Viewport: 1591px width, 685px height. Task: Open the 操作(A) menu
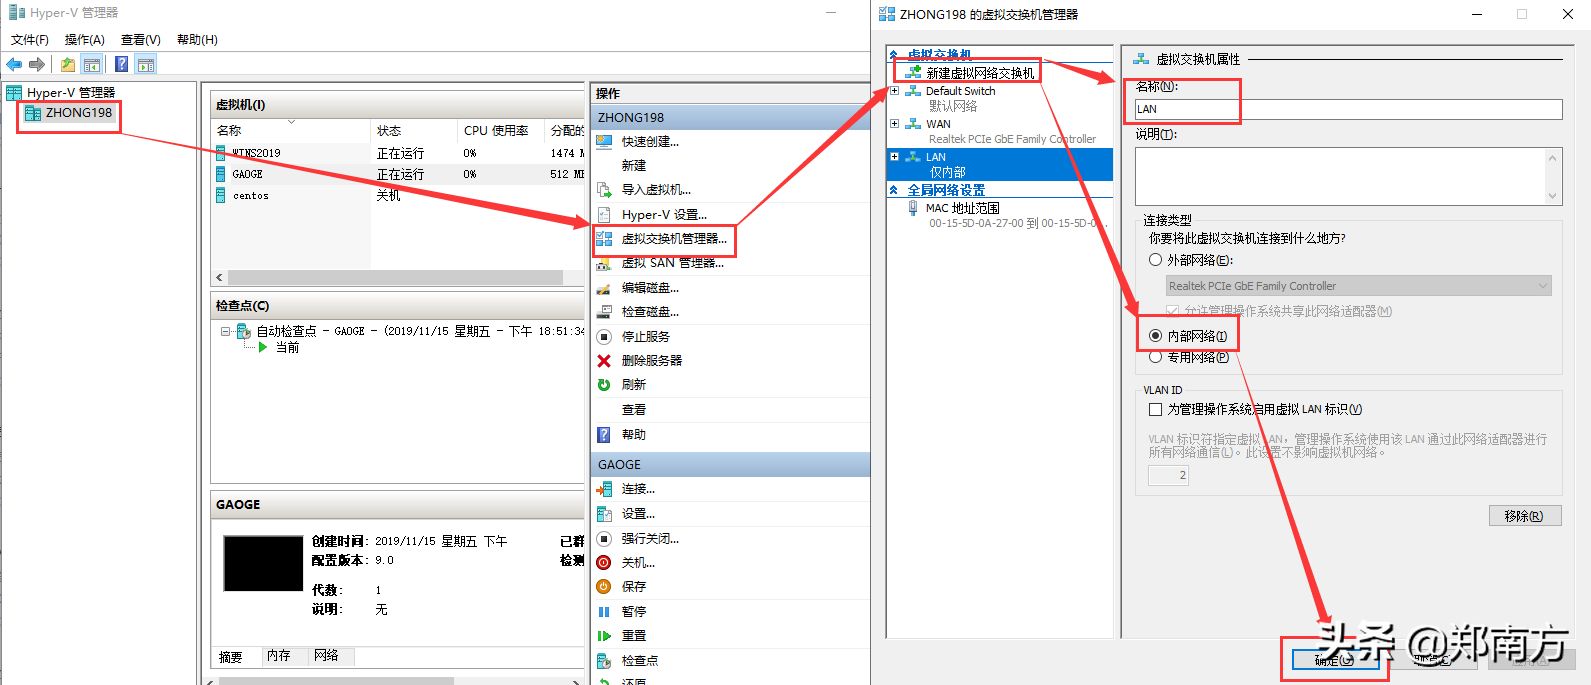(85, 40)
